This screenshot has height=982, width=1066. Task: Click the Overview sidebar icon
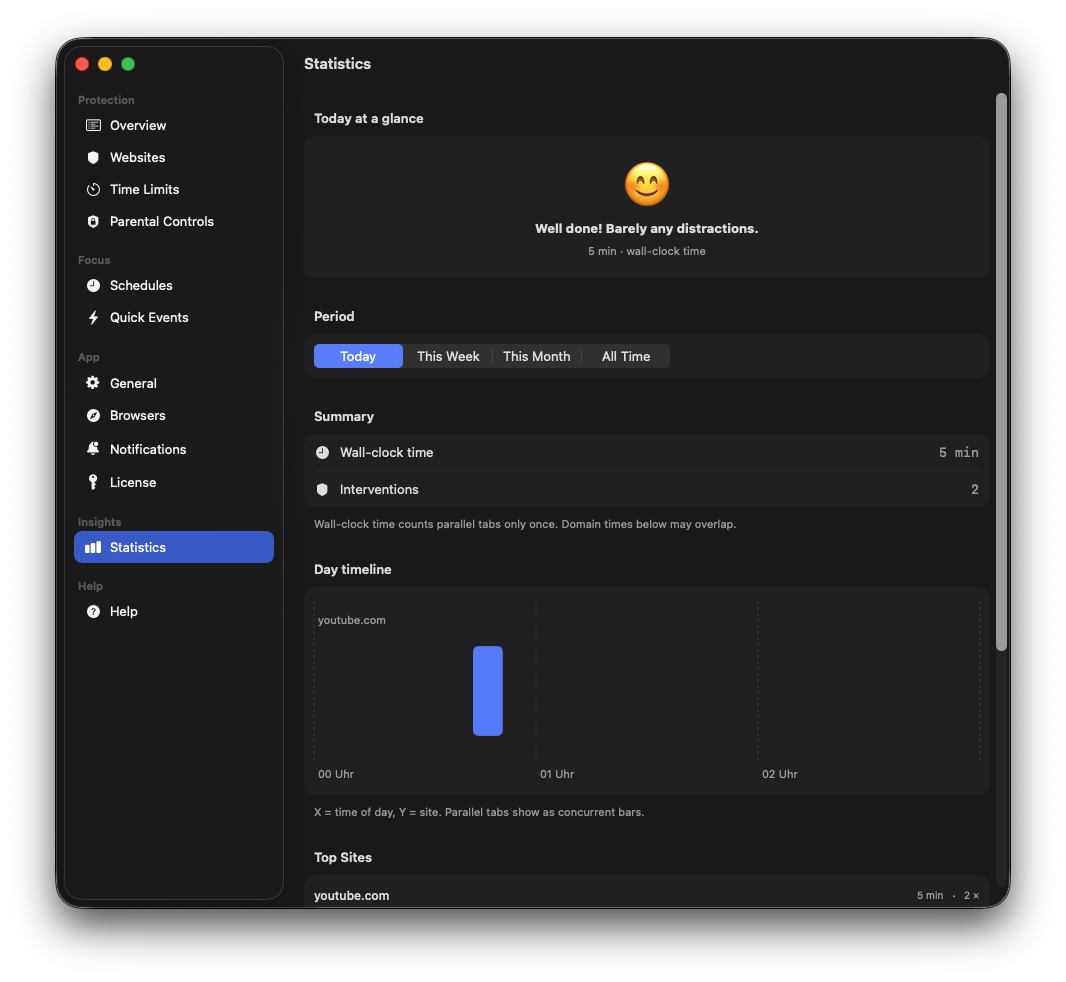93,125
